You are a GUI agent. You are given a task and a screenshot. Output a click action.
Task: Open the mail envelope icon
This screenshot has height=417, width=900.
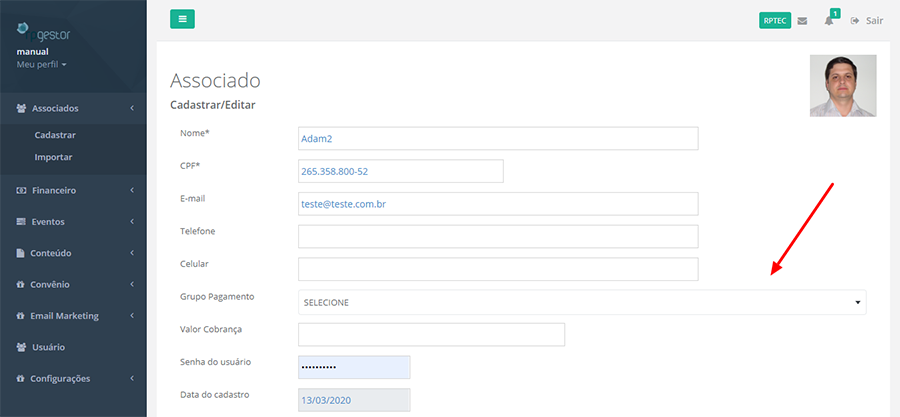pyautogui.click(x=802, y=20)
